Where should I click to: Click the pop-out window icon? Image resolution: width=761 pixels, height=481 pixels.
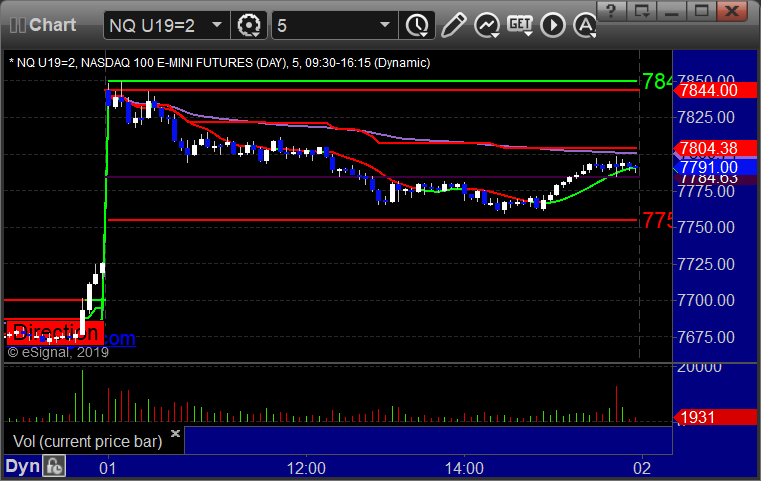coord(642,11)
